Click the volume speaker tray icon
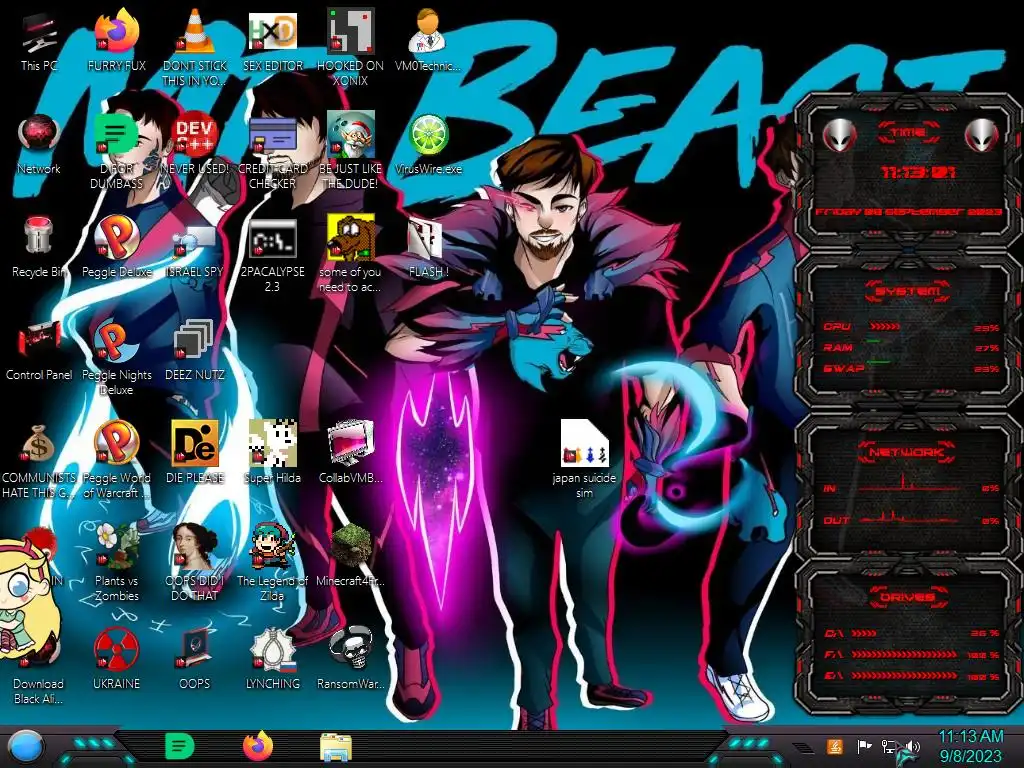This screenshot has width=1024, height=768. [912, 746]
